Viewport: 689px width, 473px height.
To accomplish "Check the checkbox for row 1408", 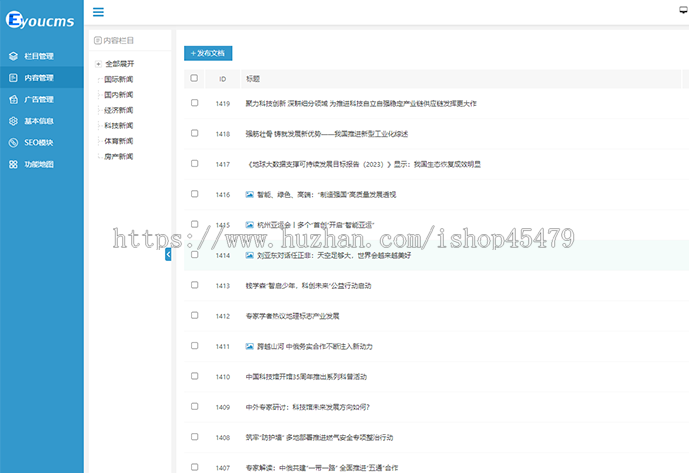I will 195,436.
